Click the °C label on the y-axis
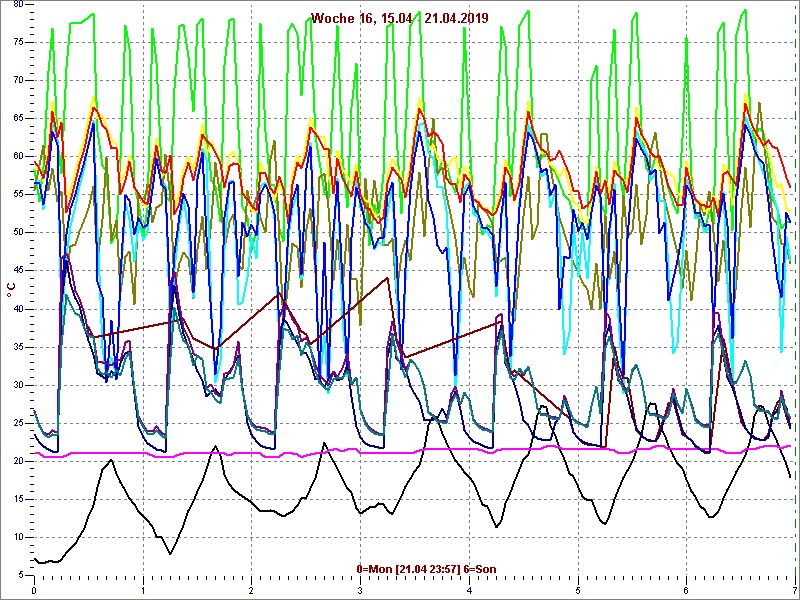 point(11,289)
